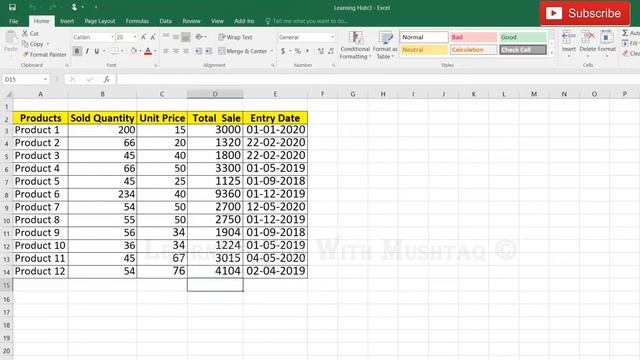Apply fill color paint bucket
Viewport: 640px width, 360px height.
click(133, 51)
